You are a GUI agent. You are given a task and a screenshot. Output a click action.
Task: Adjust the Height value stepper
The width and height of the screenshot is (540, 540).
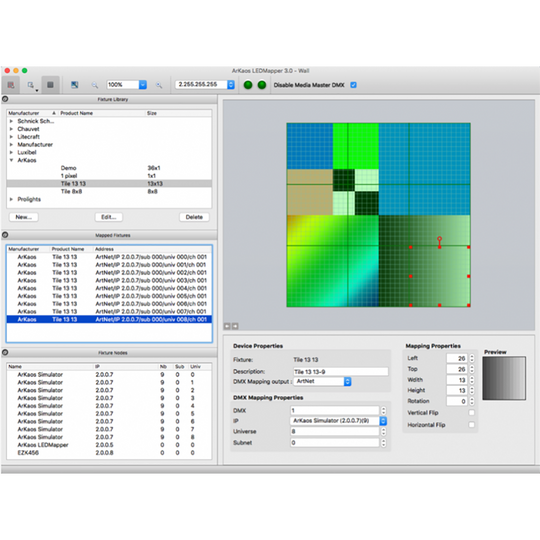tap(471, 390)
